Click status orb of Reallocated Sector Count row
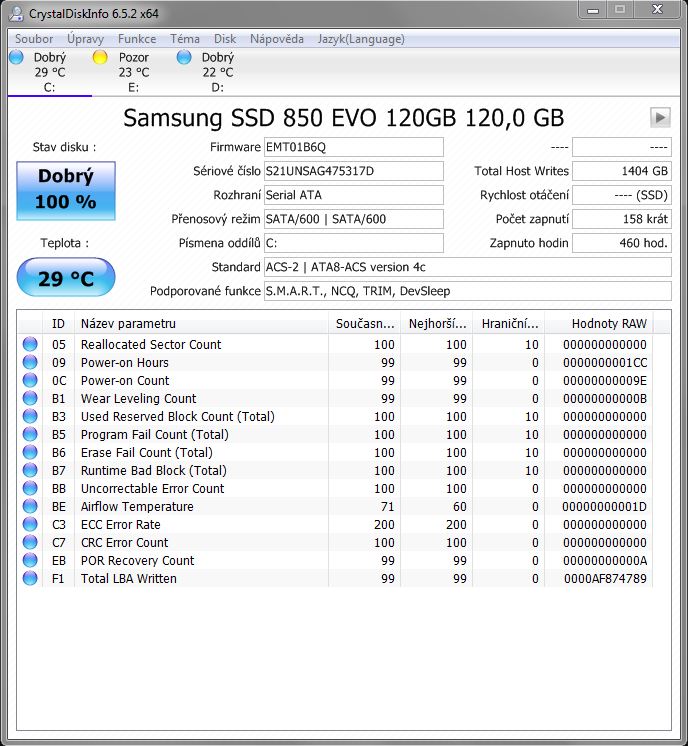 coord(30,344)
